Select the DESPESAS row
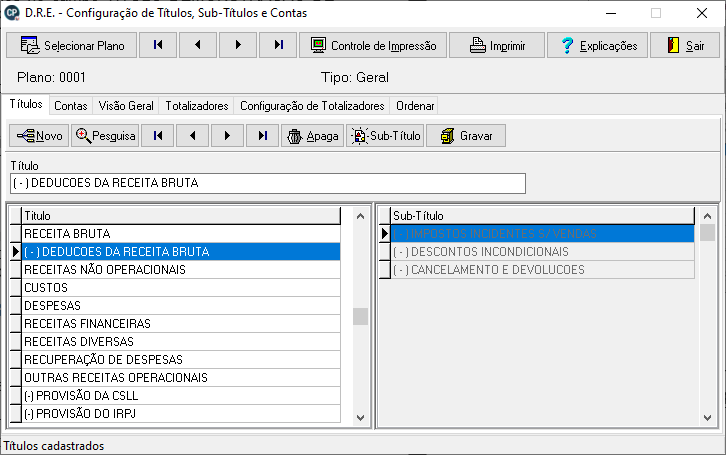 [x=181, y=306]
